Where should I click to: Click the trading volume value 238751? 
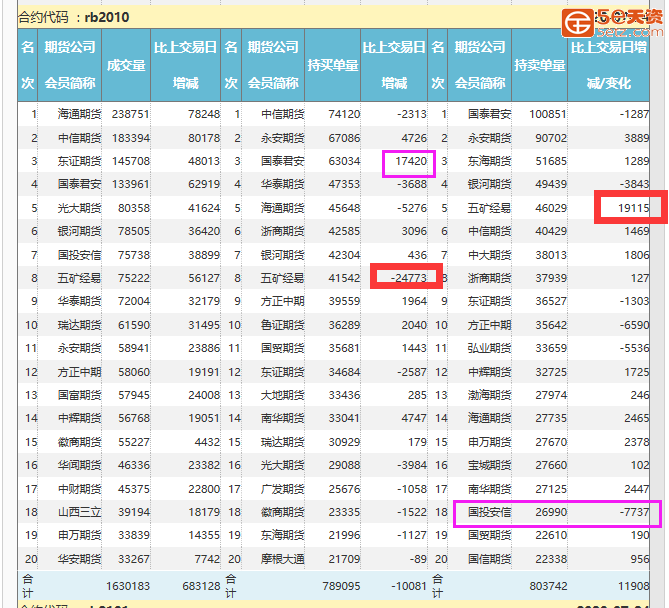coord(130,115)
